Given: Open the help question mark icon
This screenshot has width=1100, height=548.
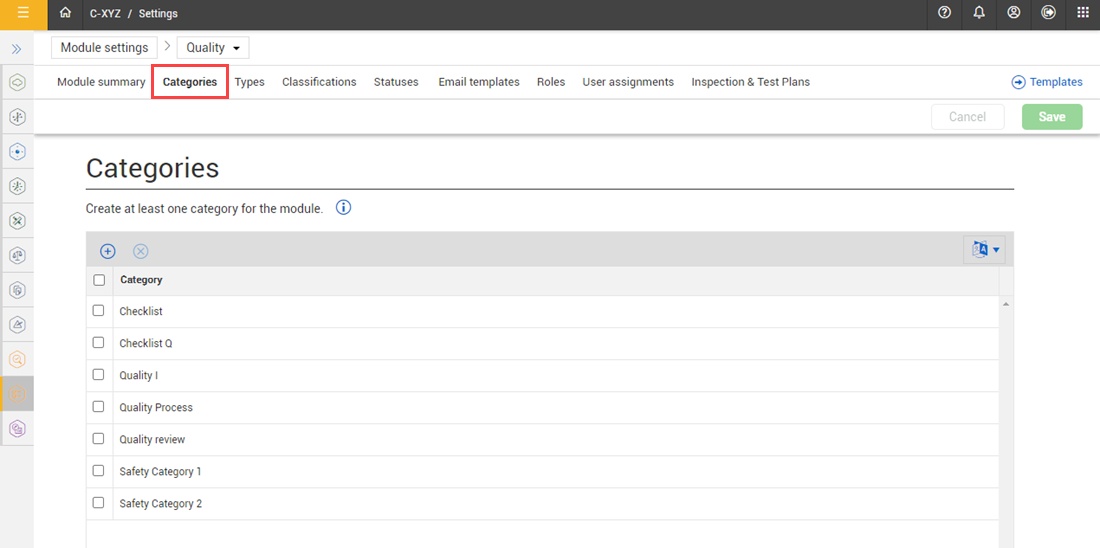Looking at the screenshot, I should click(x=945, y=13).
